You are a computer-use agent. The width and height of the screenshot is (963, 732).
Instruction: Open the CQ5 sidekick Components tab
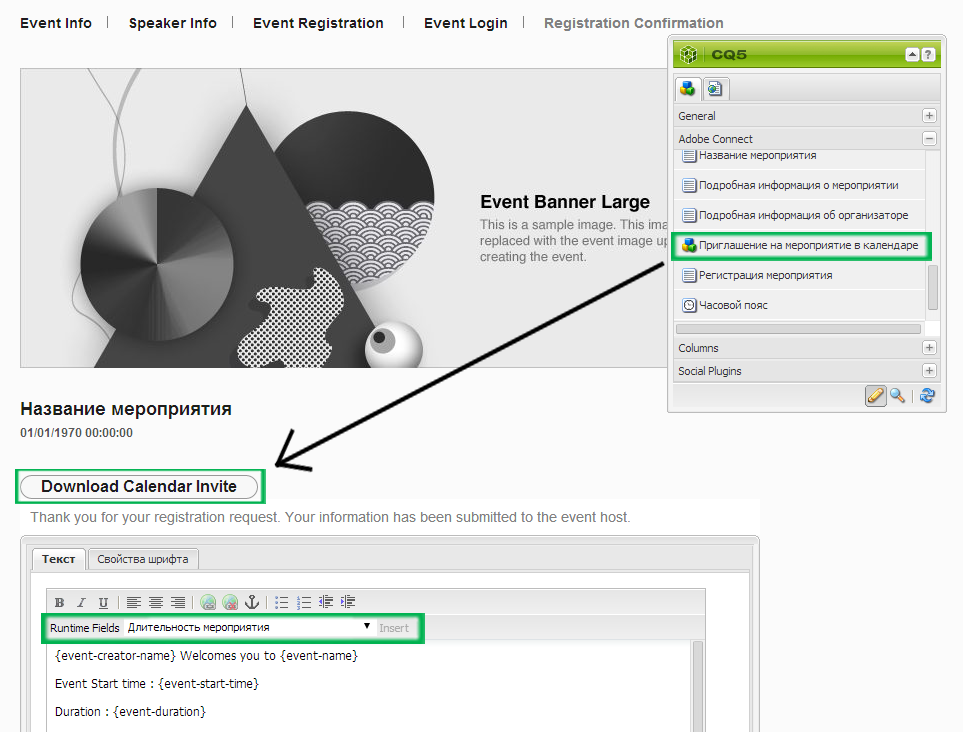pos(688,89)
